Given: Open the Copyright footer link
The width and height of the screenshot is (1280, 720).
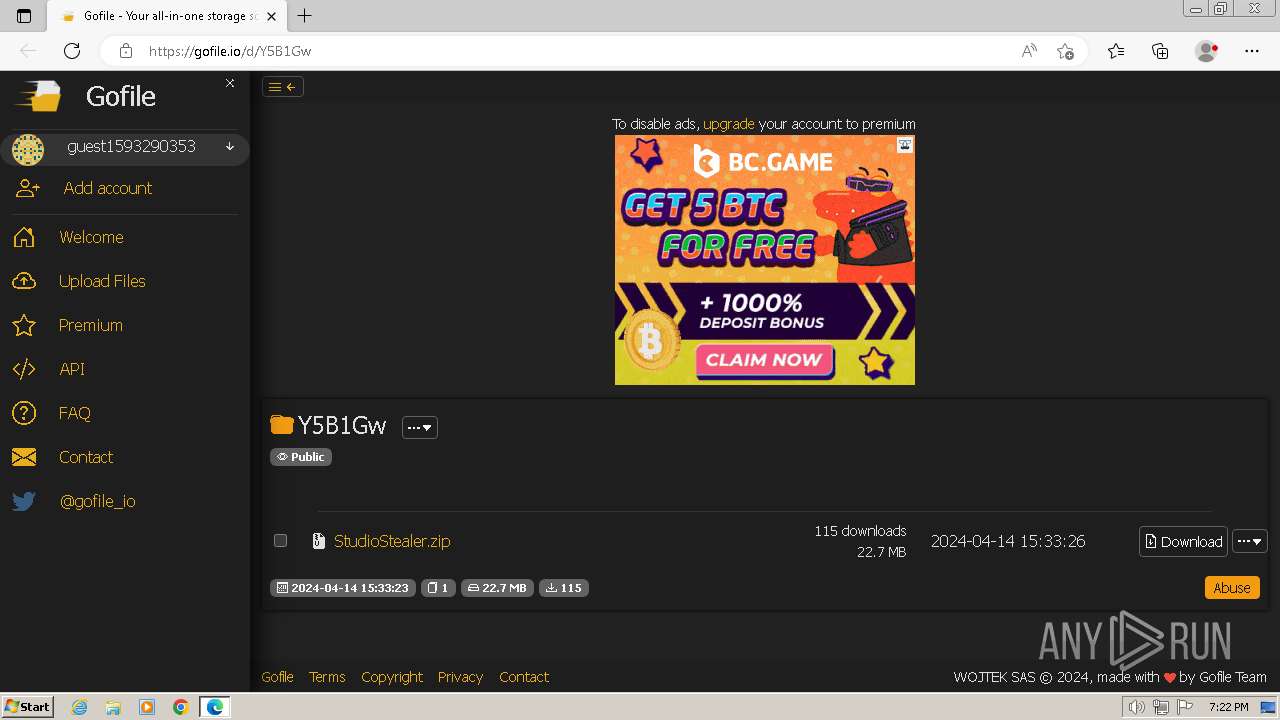Looking at the screenshot, I should tap(392, 677).
